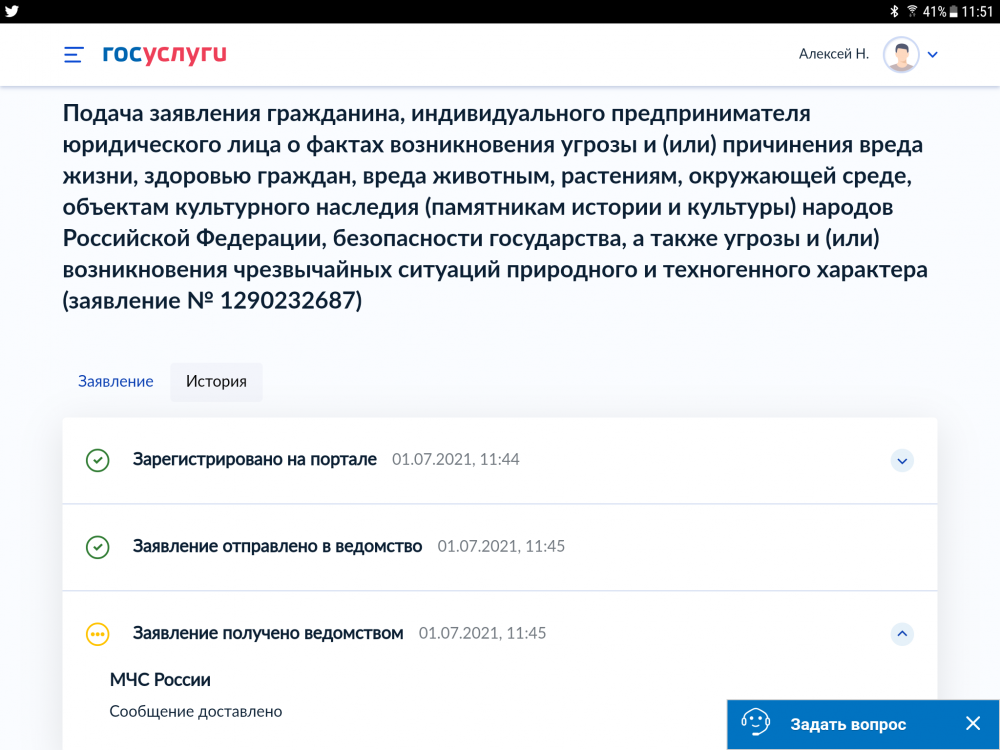Close the Задать вопрос widget
This screenshot has height=750, width=1000.
click(x=972, y=723)
